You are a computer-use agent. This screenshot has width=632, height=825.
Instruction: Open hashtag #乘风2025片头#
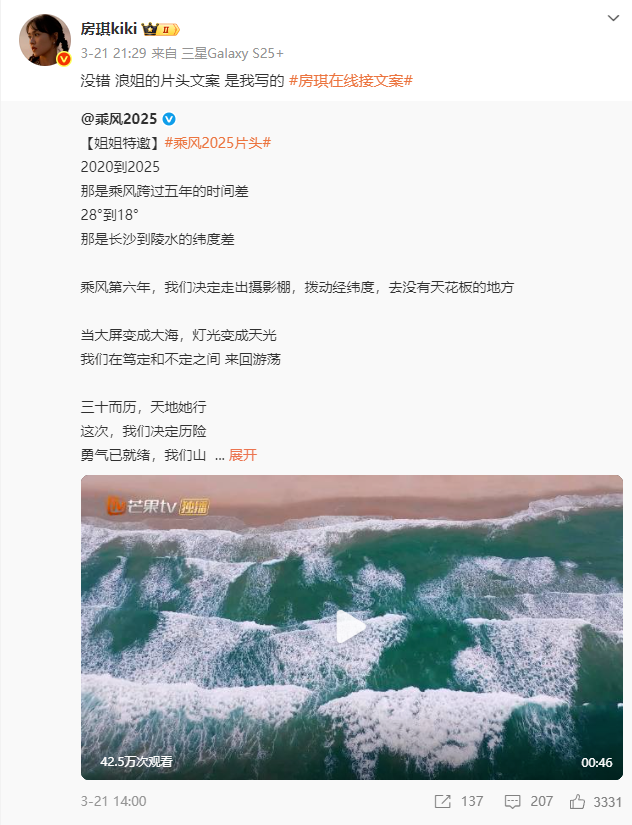click(218, 143)
